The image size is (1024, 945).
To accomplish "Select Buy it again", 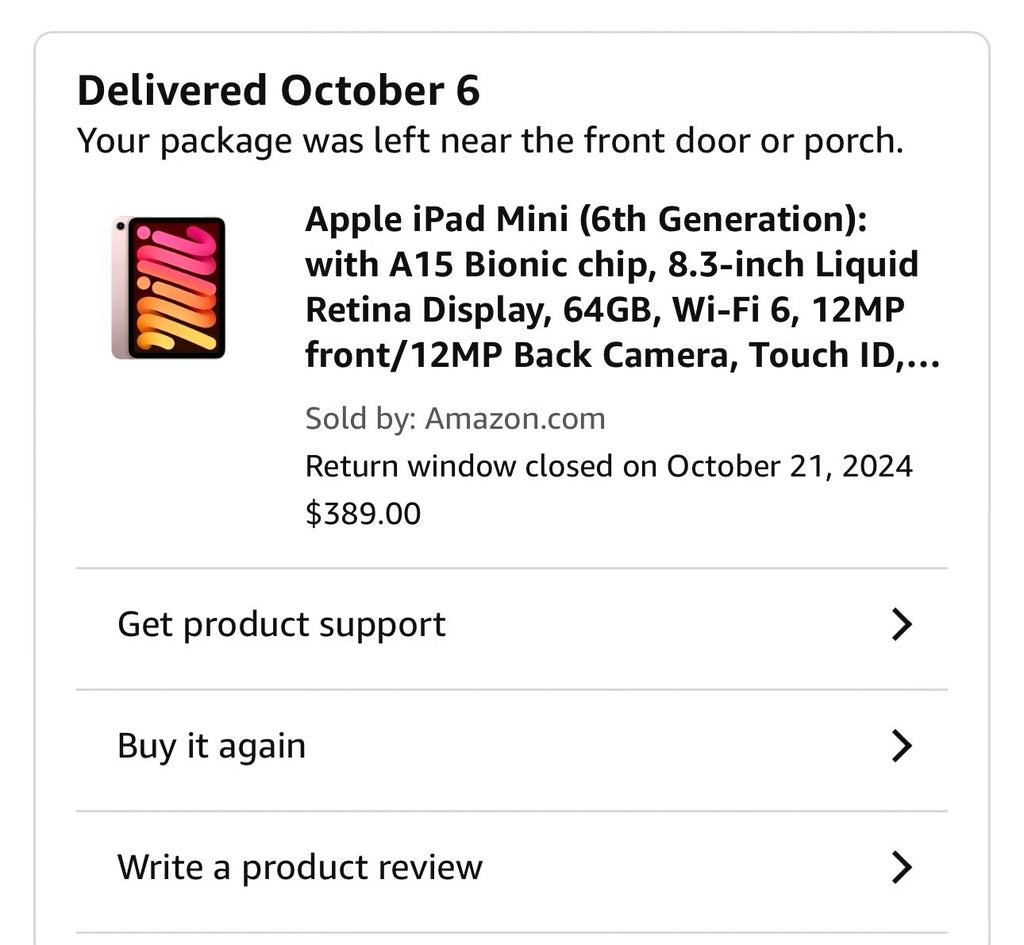I will tap(210, 745).
